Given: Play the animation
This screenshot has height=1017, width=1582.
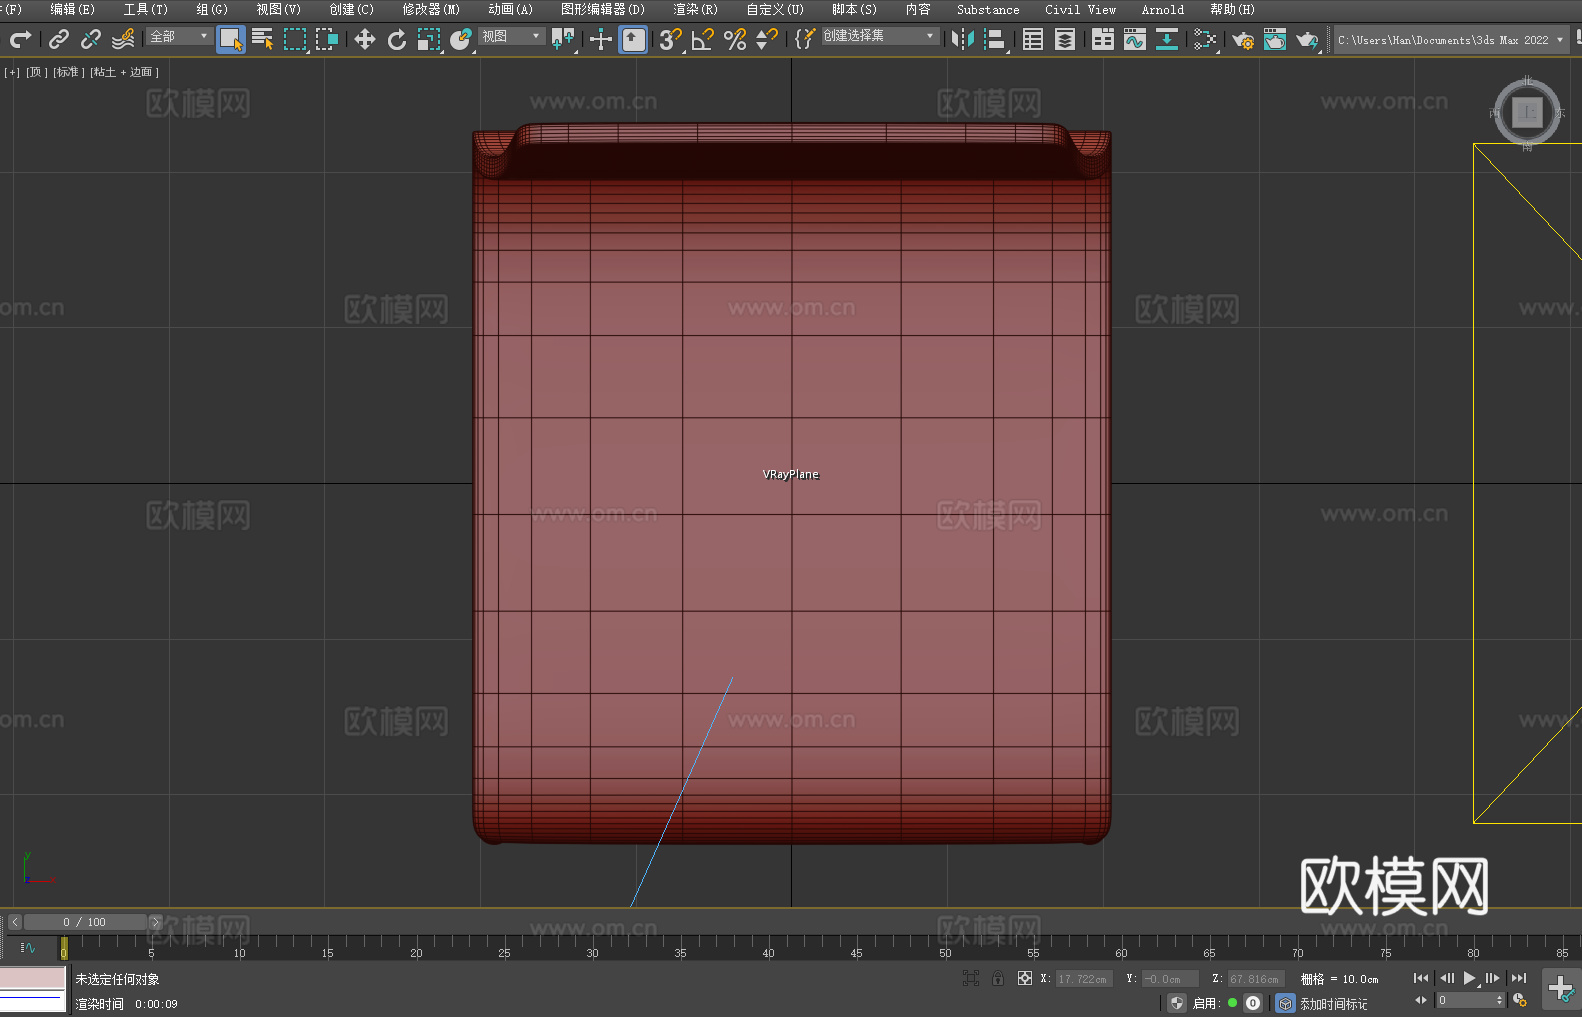Looking at the screenshot, I should click(1470, 978).
